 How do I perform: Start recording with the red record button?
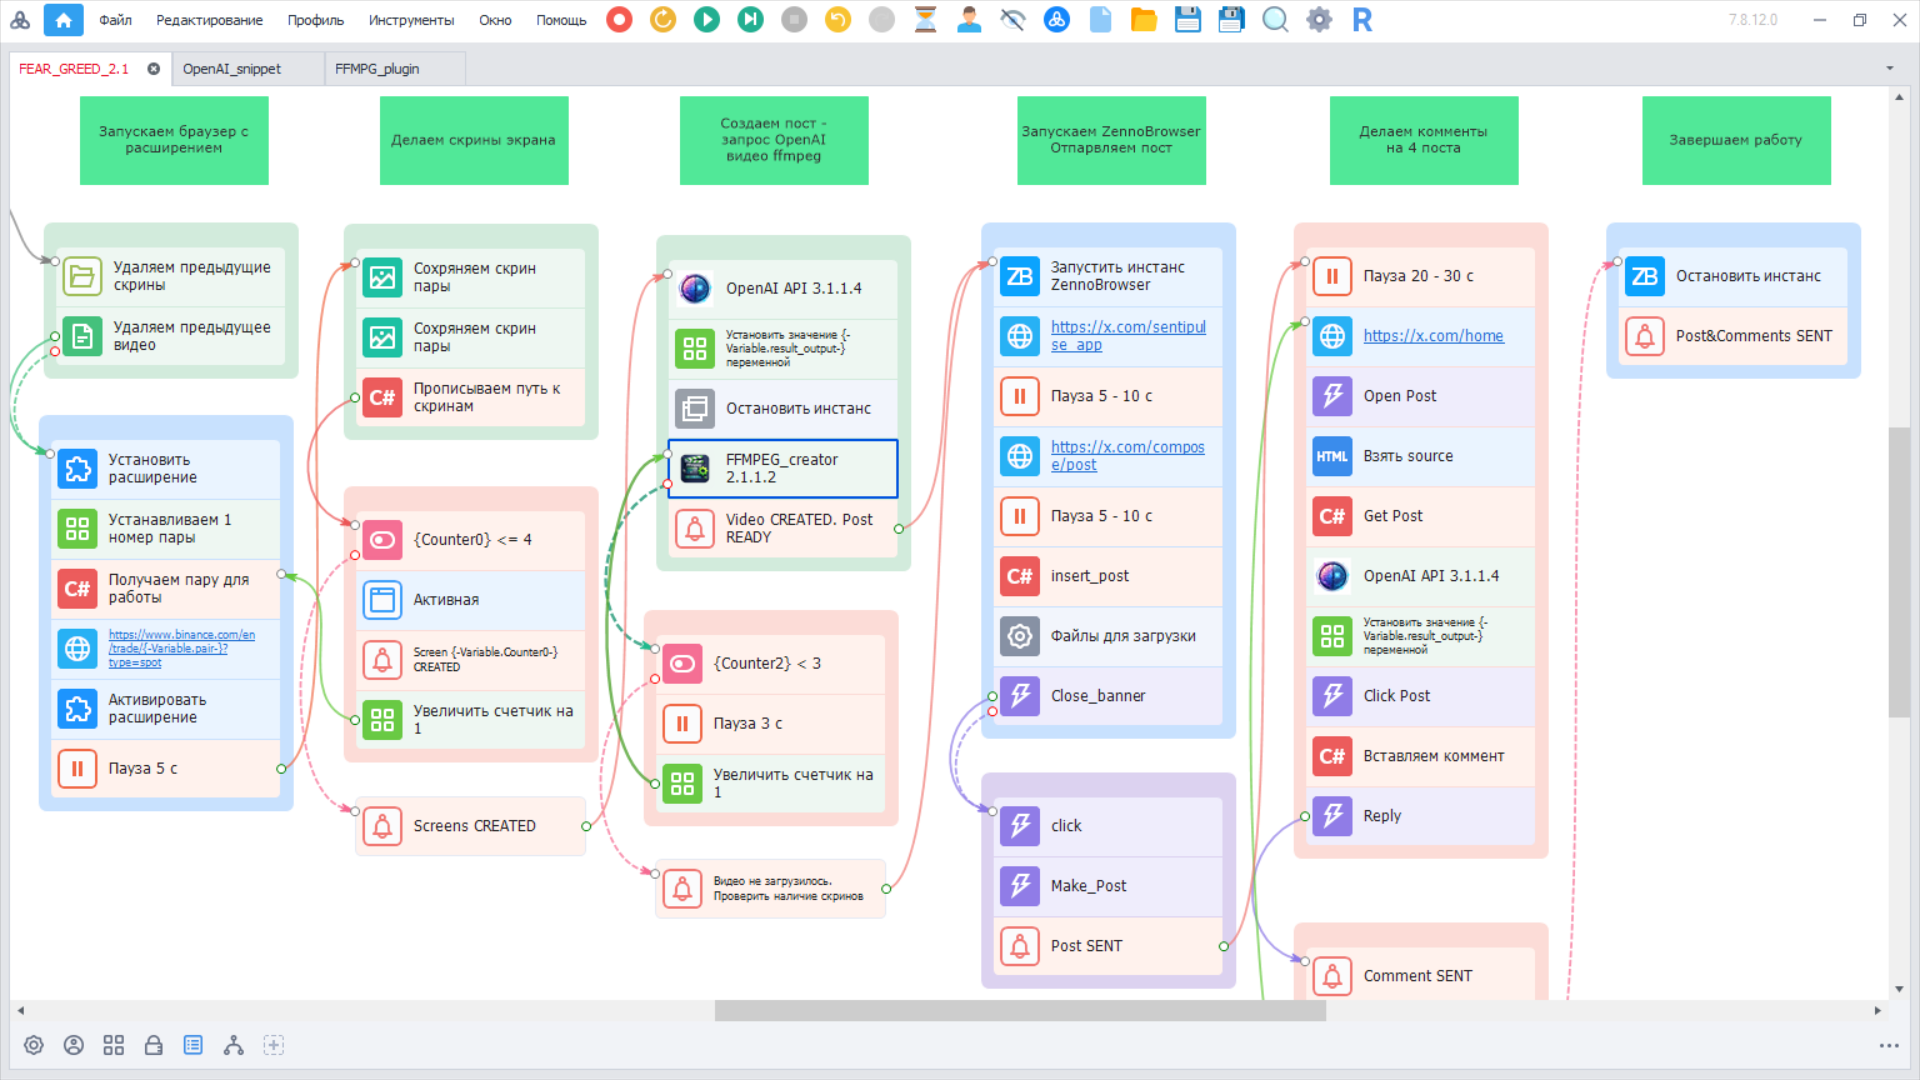click(x=619, y=20)
